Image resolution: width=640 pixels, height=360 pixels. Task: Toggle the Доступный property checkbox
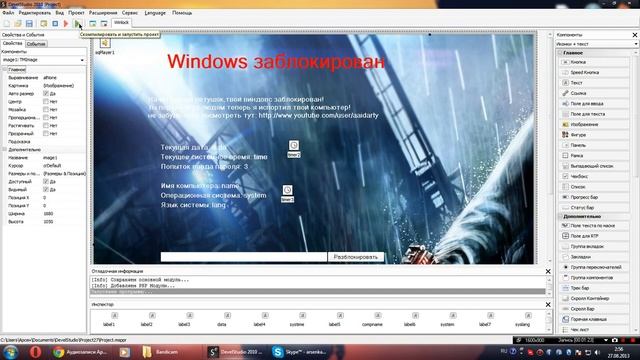pos(46,181)
